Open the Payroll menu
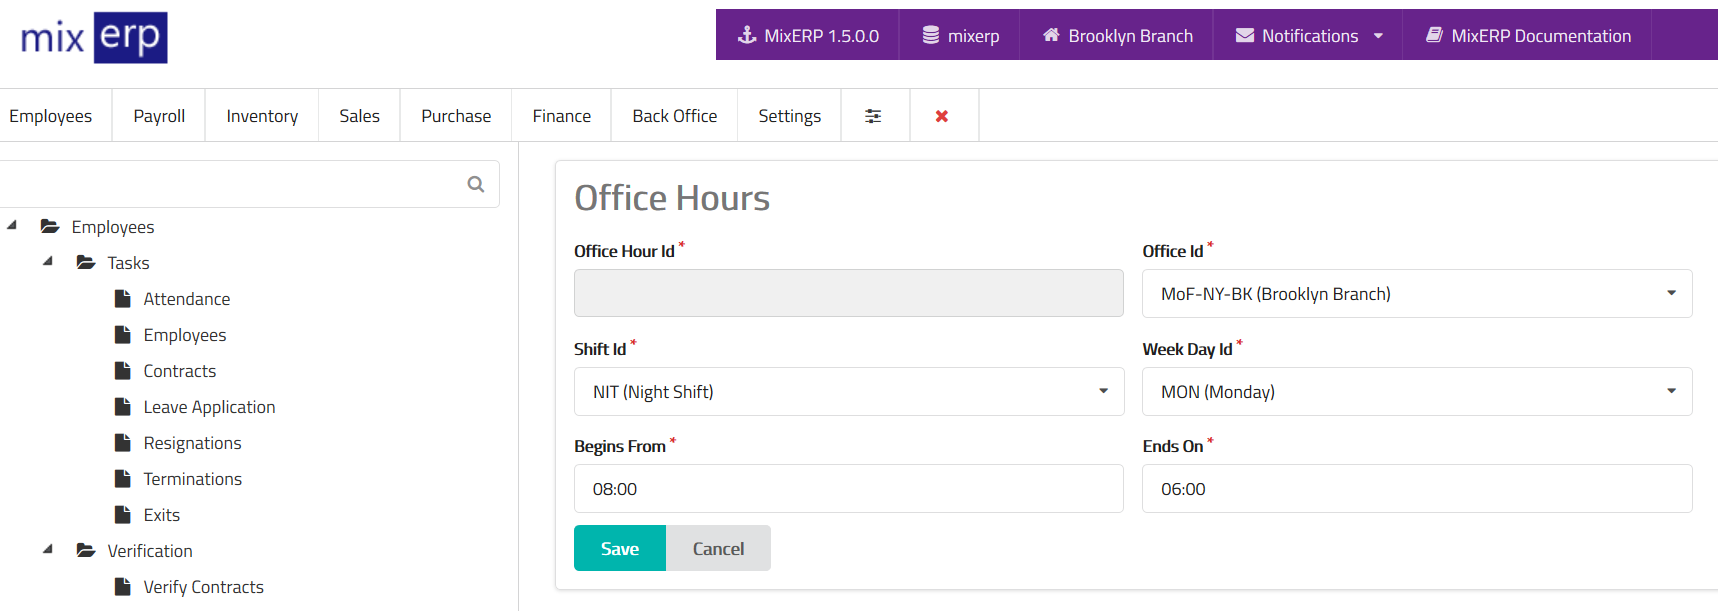Screen dimensions: 1718x611 tap(159, 116)
